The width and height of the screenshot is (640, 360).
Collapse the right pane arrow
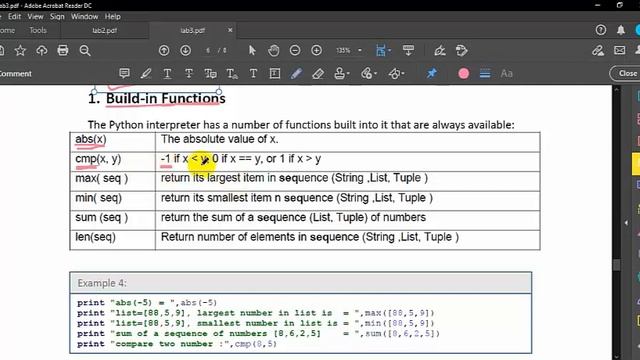tap(626, 223)
